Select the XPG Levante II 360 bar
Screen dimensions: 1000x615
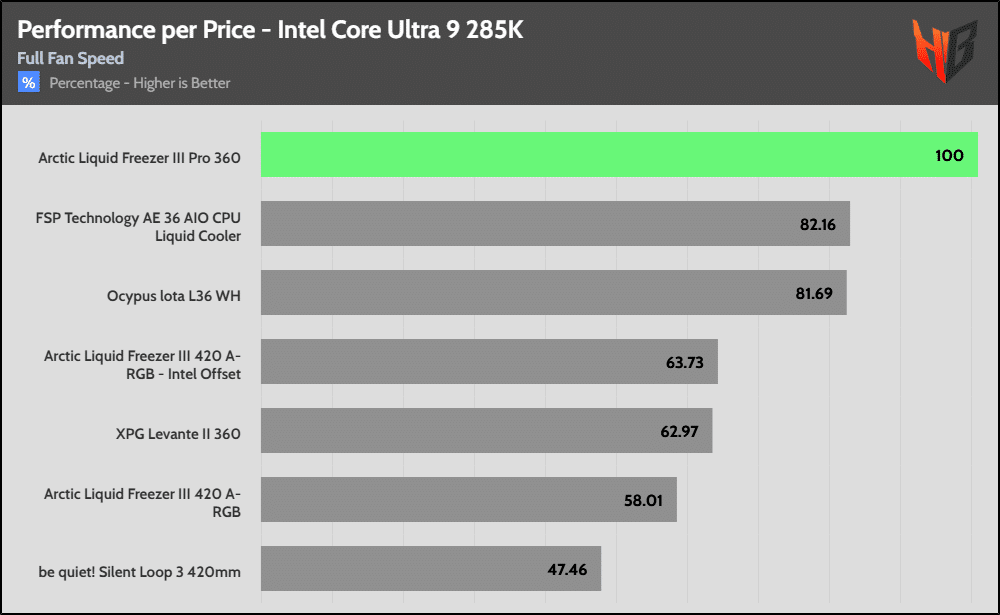tap(480, 431)
